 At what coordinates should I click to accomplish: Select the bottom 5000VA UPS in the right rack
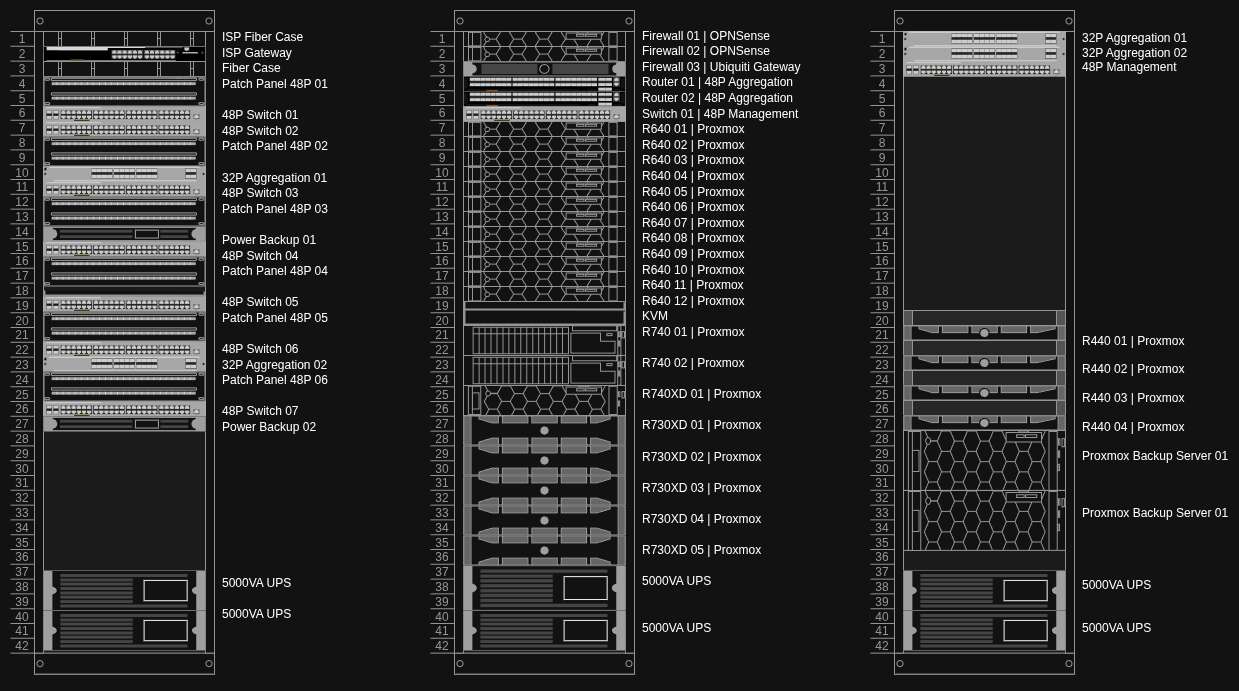(984, 631)
